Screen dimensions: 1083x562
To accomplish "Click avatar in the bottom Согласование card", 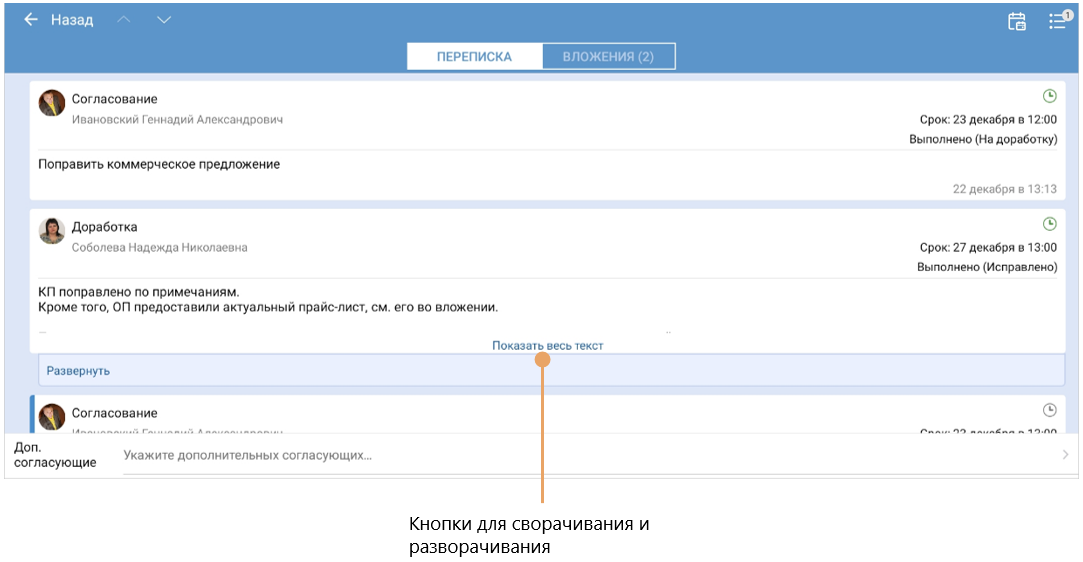I will (52, 416).
